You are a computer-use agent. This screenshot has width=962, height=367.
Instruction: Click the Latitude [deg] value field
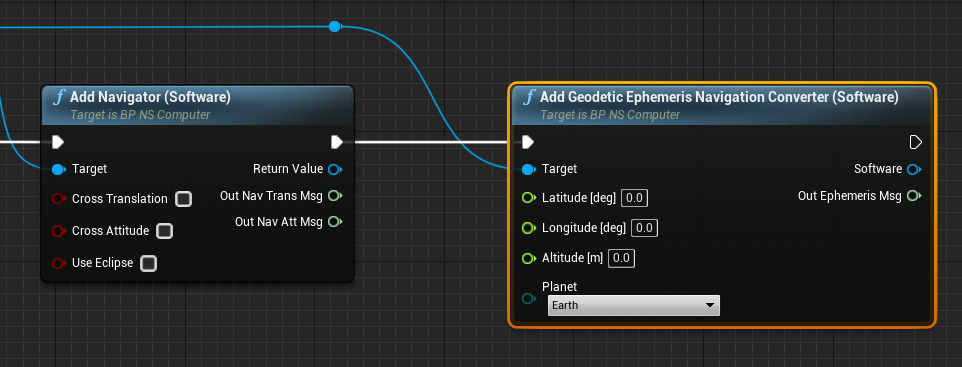(x=634, y=198)
